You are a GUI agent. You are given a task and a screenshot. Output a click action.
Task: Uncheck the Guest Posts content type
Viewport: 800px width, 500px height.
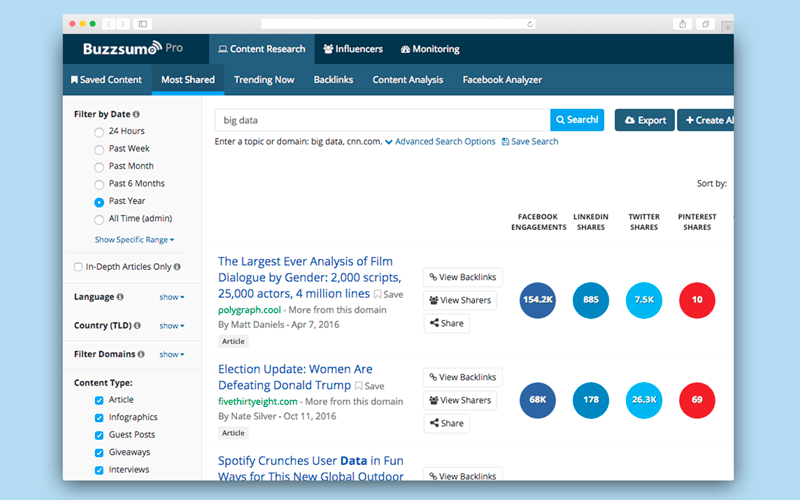(99, 435)
